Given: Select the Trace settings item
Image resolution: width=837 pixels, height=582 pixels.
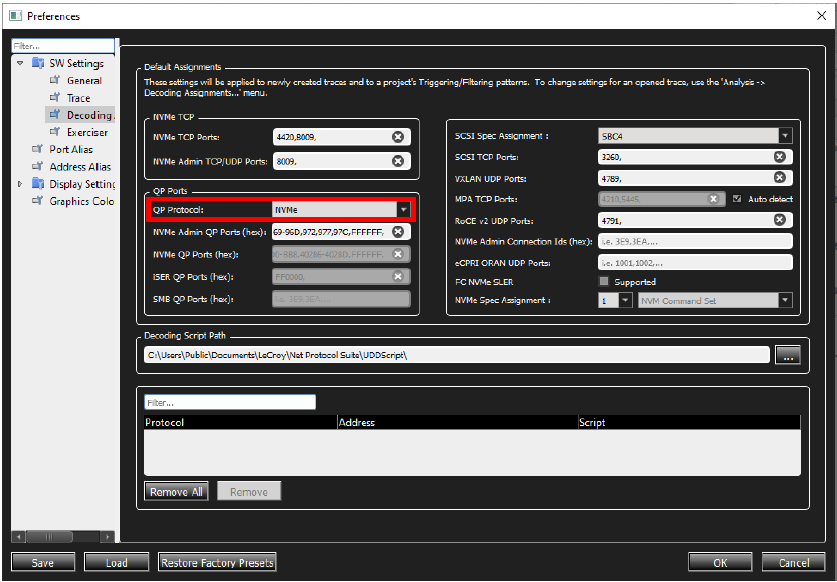Looking at the screenshot, I should (x=78, y=98).
